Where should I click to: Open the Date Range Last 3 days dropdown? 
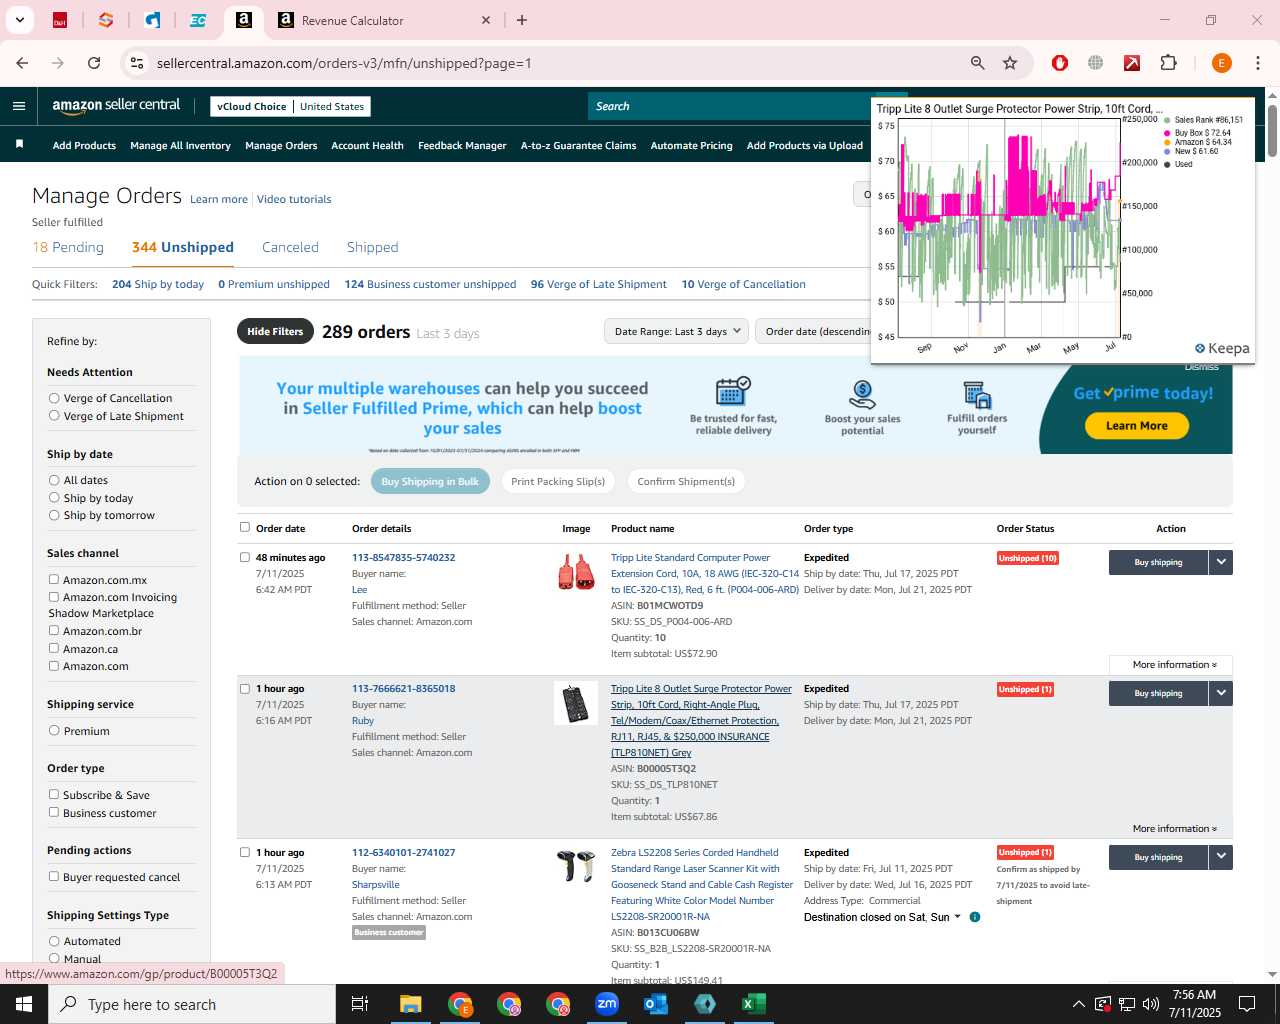pyautogui.click(x=677, y=331)
